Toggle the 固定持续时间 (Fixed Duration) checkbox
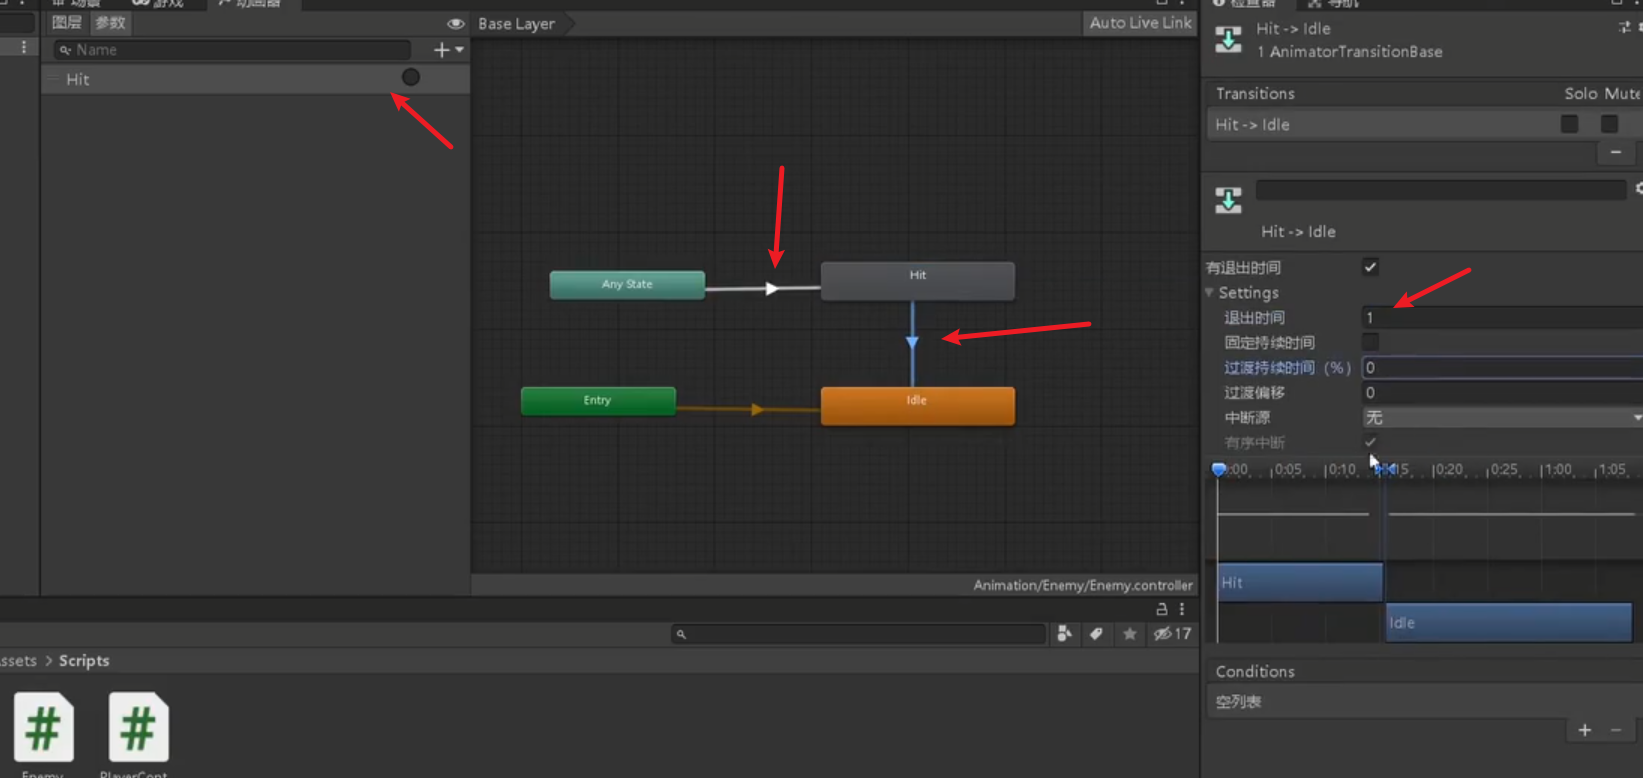This screenshot has height=778, width=1643. 1370,342
